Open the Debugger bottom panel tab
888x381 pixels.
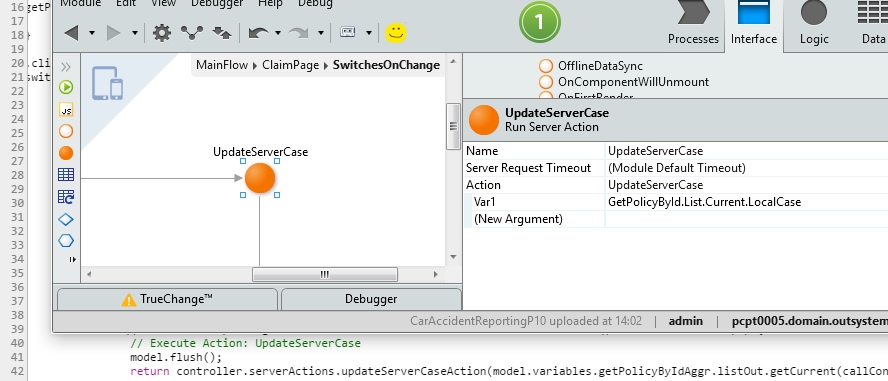click(x=371, y=299)
